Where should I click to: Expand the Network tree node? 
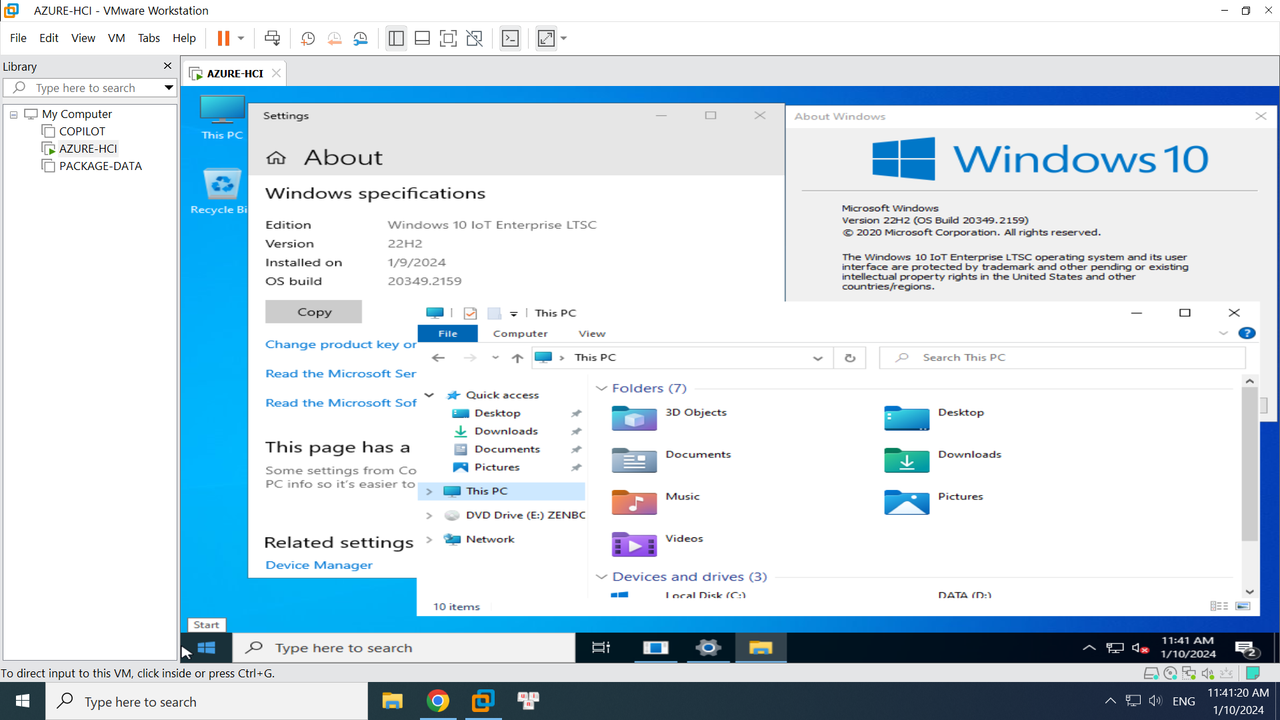(429, 539)
